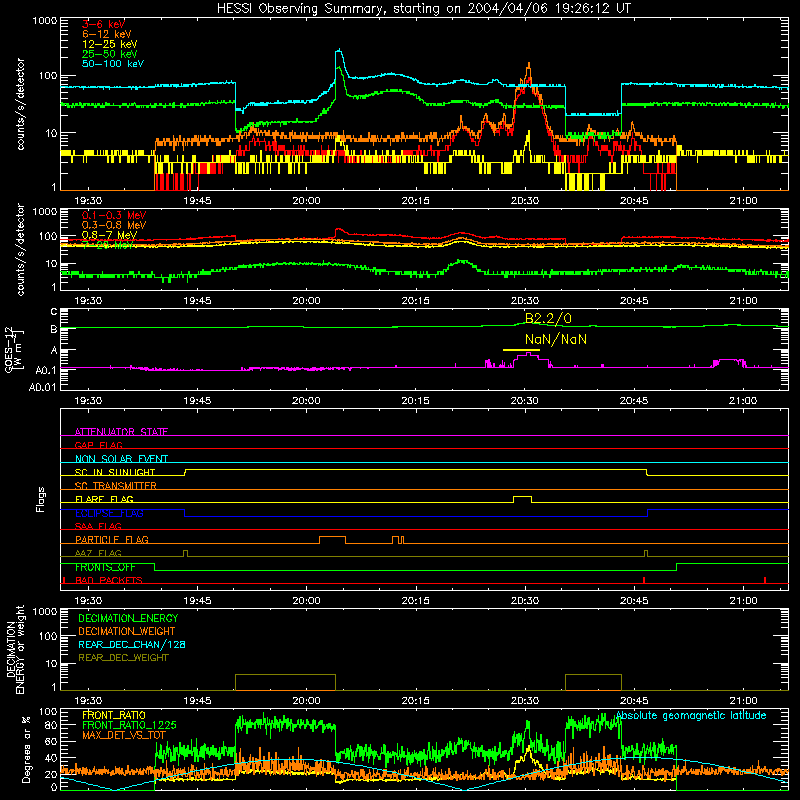
Task: Click the MAX_DET_VS_TOT legend label
Action: click(x=124, y=735)
